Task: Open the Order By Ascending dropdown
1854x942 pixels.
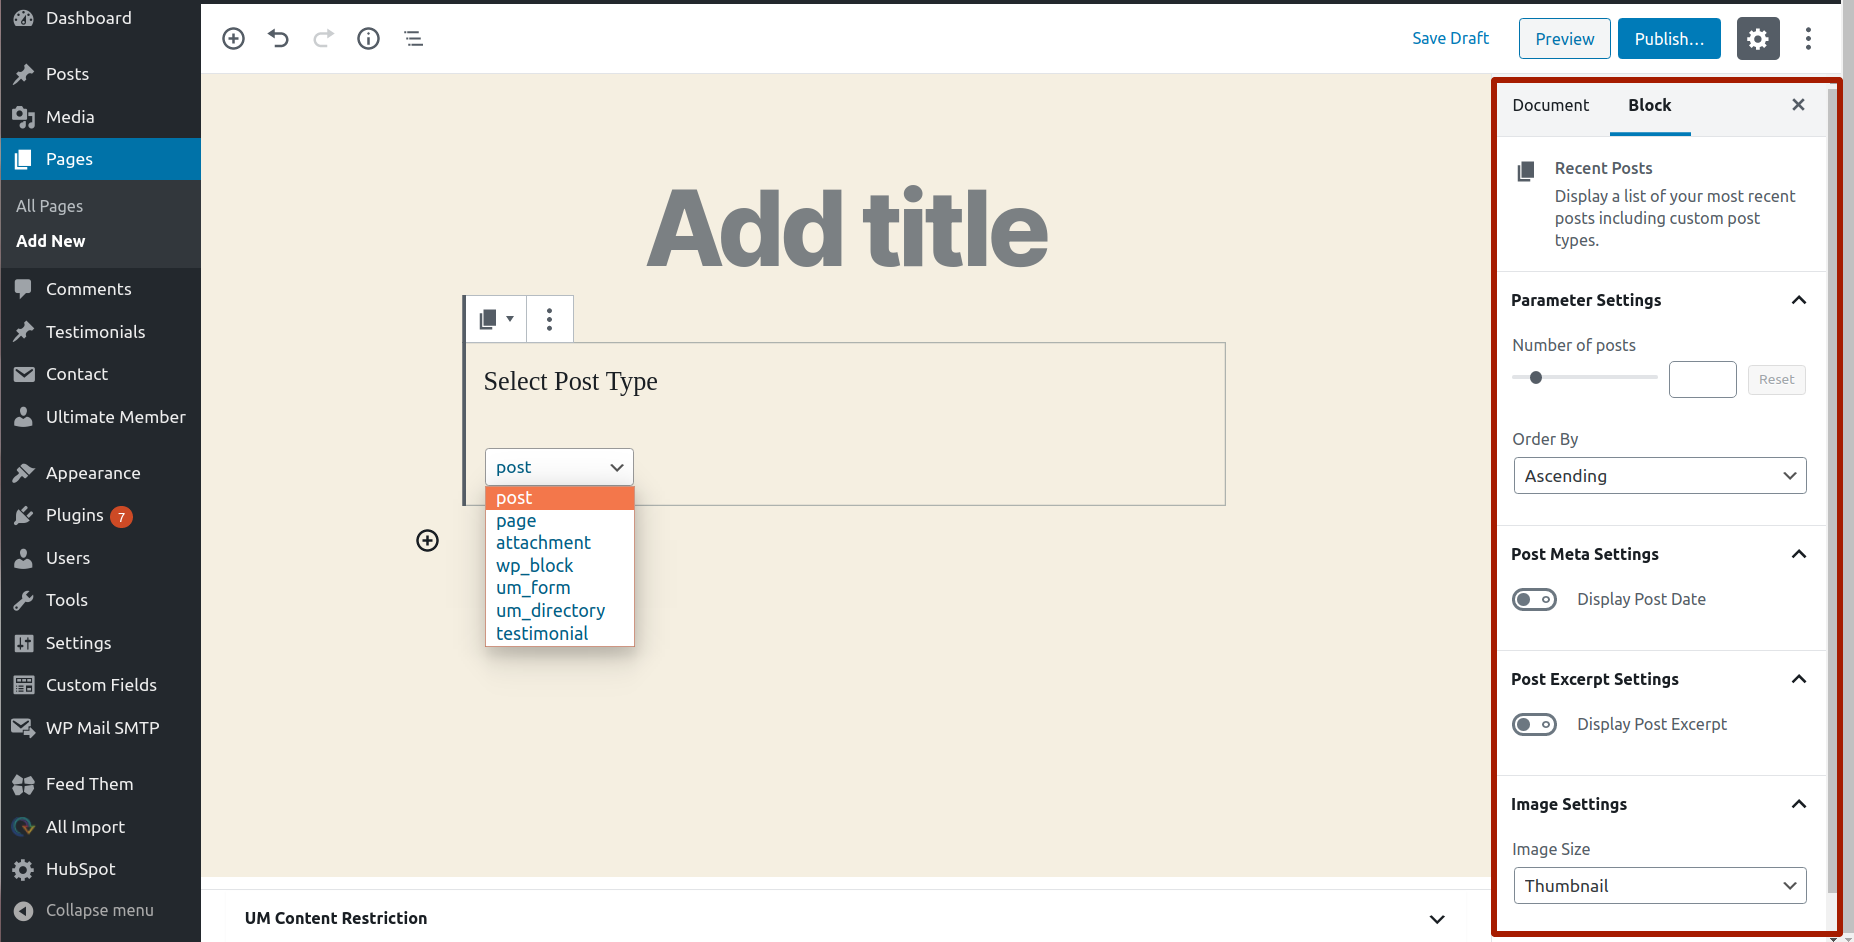Action: click(1660, 476)
